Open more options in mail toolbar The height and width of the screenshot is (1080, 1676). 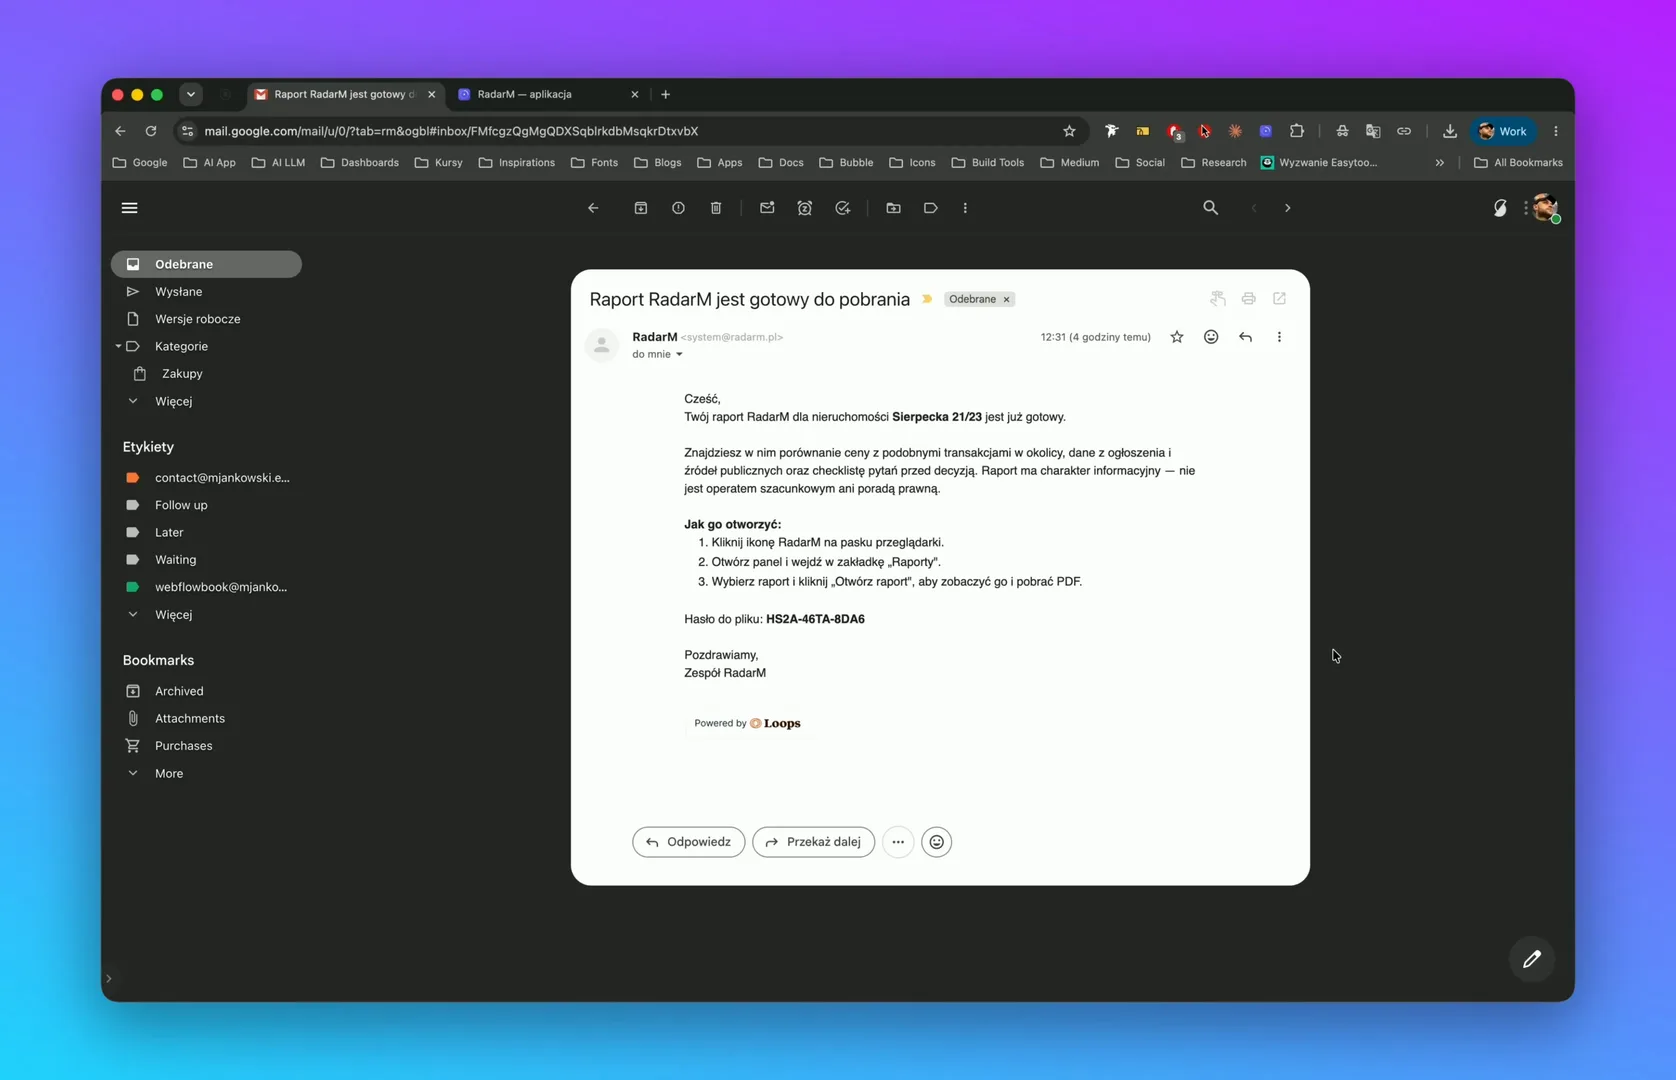(965, 208)
